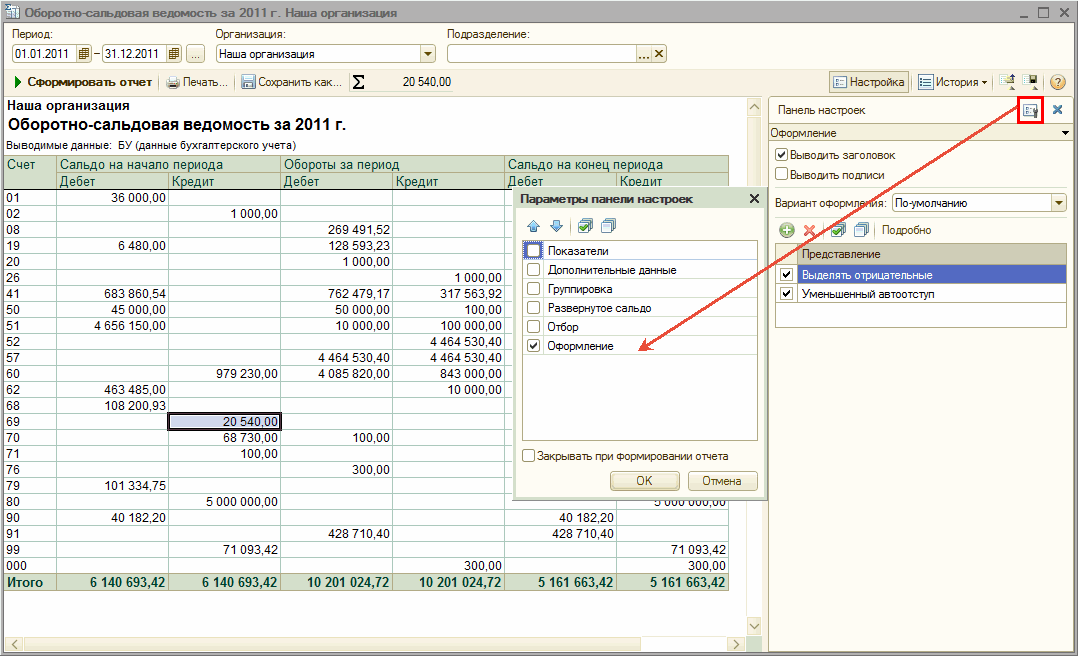Click the restore settings icon in the toolbar
This screenshot has height=656, width=1078.
(1007, 82)
